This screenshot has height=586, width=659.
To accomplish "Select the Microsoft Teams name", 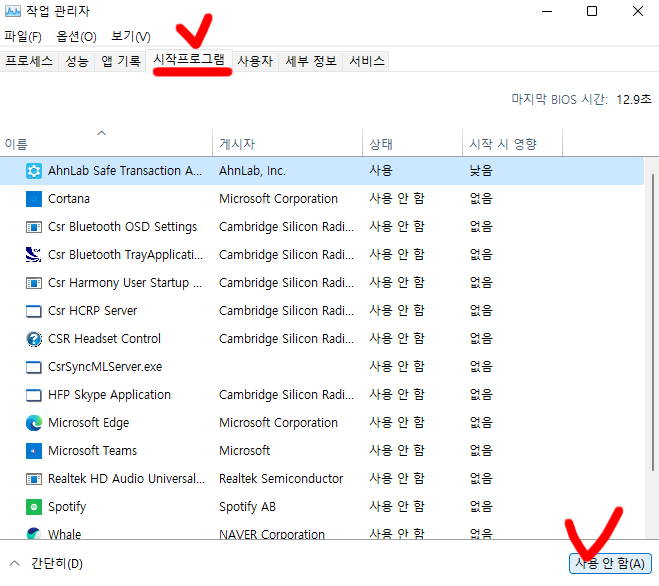I will point(92,451).
